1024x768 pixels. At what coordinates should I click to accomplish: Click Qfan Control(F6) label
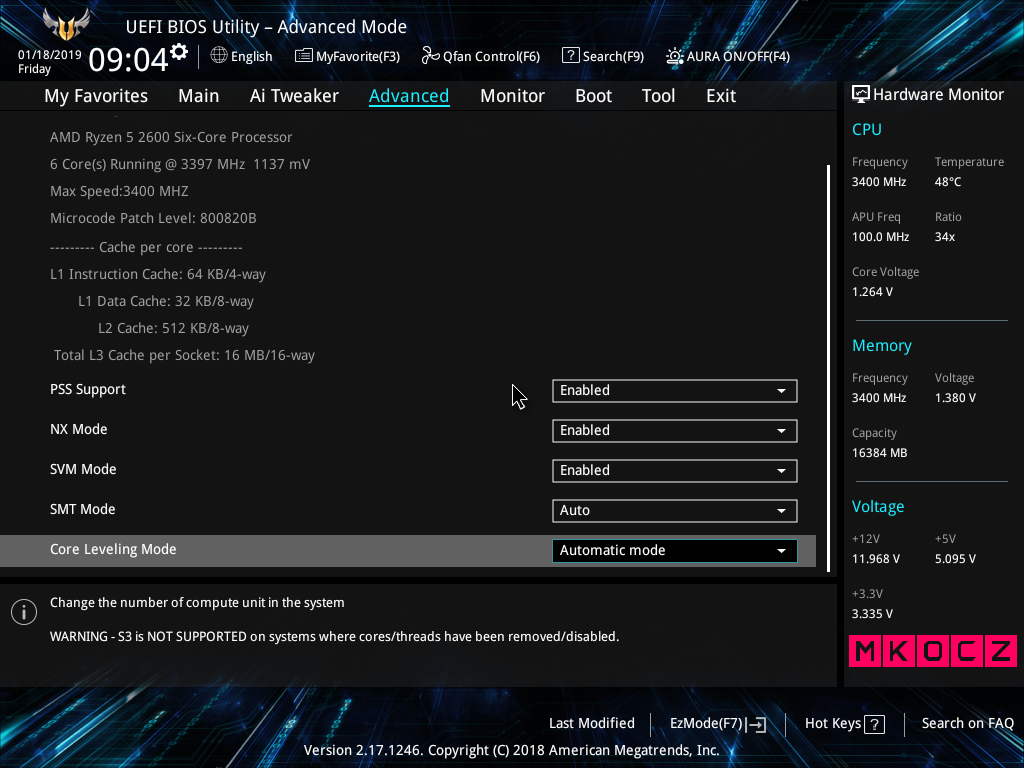pos(491,56)
